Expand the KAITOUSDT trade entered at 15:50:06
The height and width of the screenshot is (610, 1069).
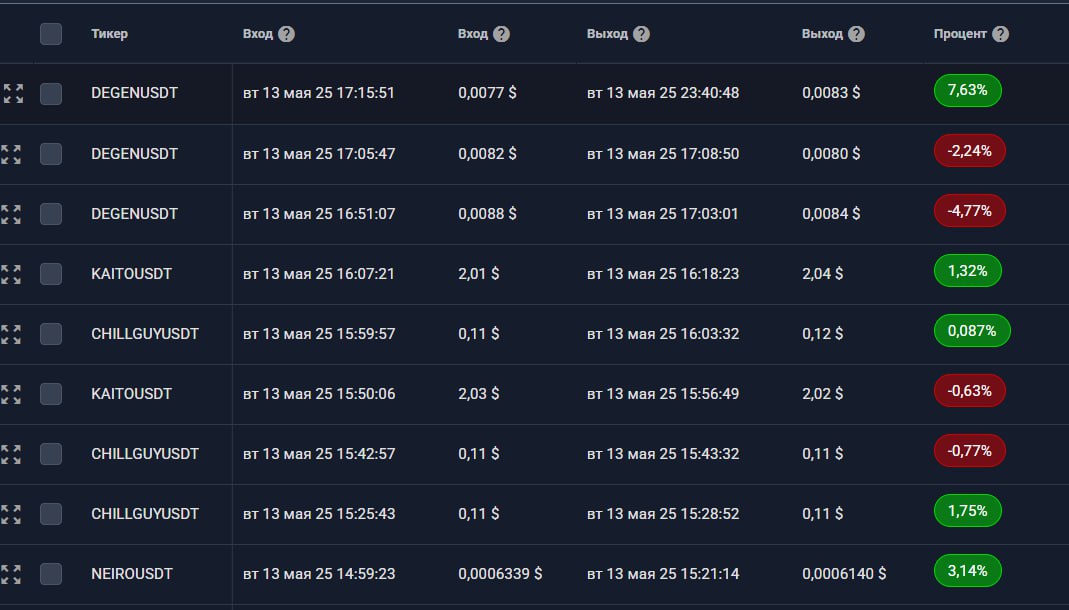click(11, 394)
